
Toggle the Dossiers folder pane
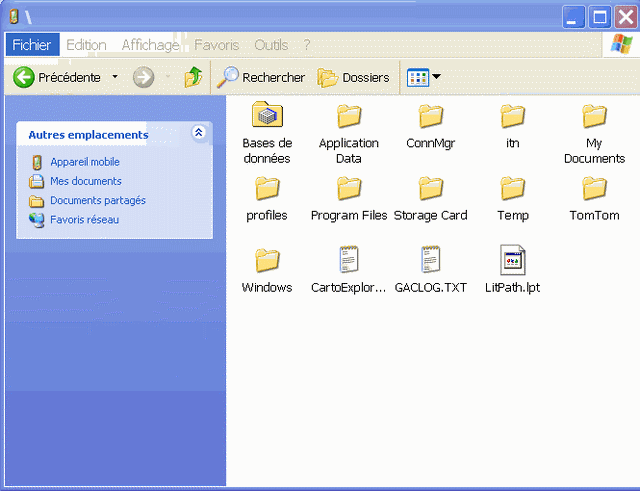pos(354,77)
